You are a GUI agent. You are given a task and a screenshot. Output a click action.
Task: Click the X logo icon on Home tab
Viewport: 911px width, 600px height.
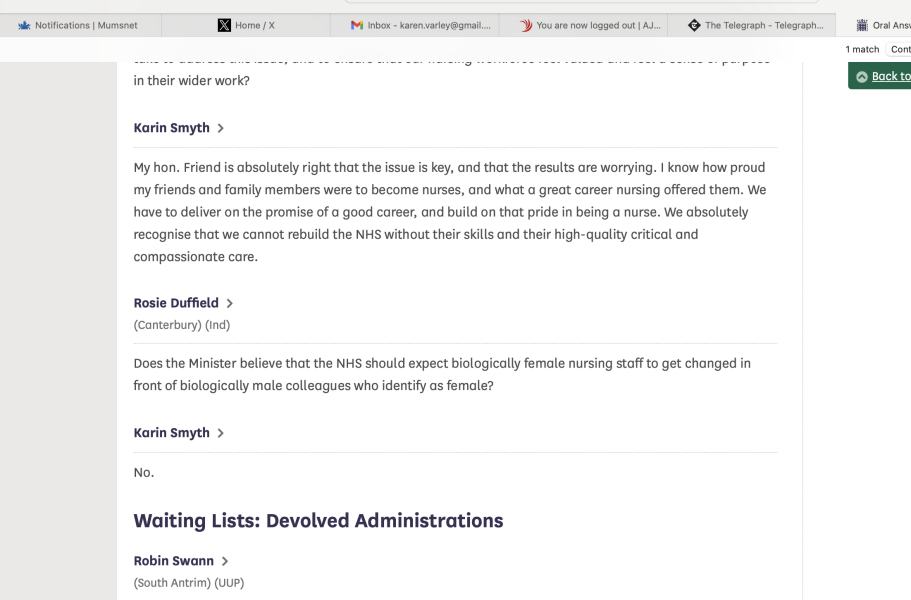tap(224, 25)
